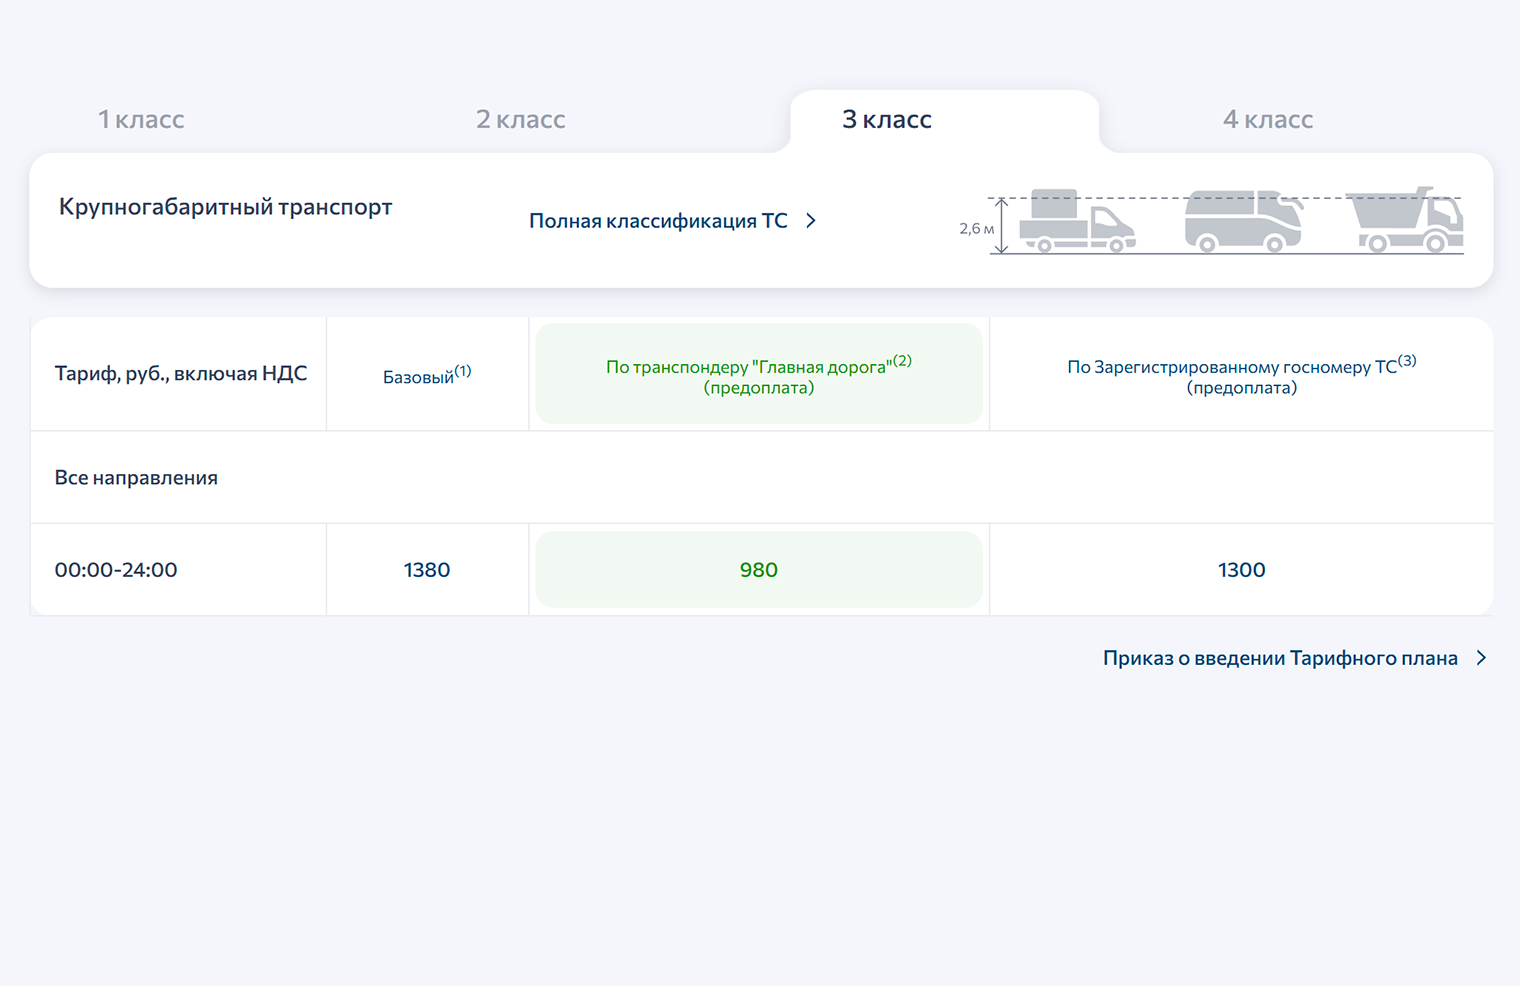This screenshot has width=1520, height=986.
Task: Click the 2,6 м height marker
Action: pyautogui.click(x=977, y=229)
